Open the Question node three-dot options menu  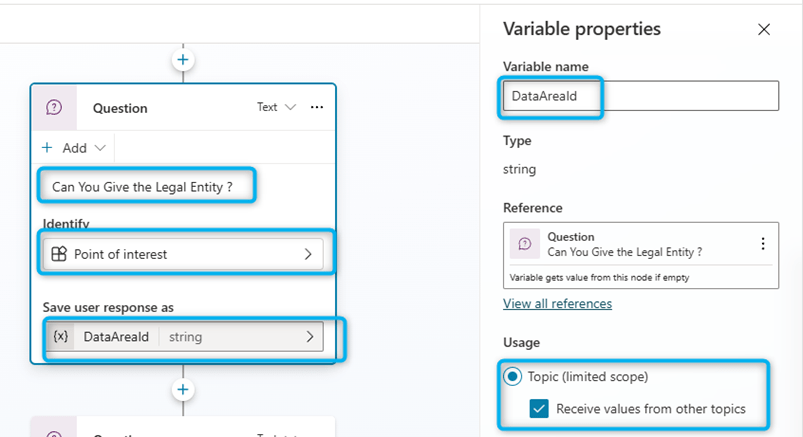coord(317,107)
